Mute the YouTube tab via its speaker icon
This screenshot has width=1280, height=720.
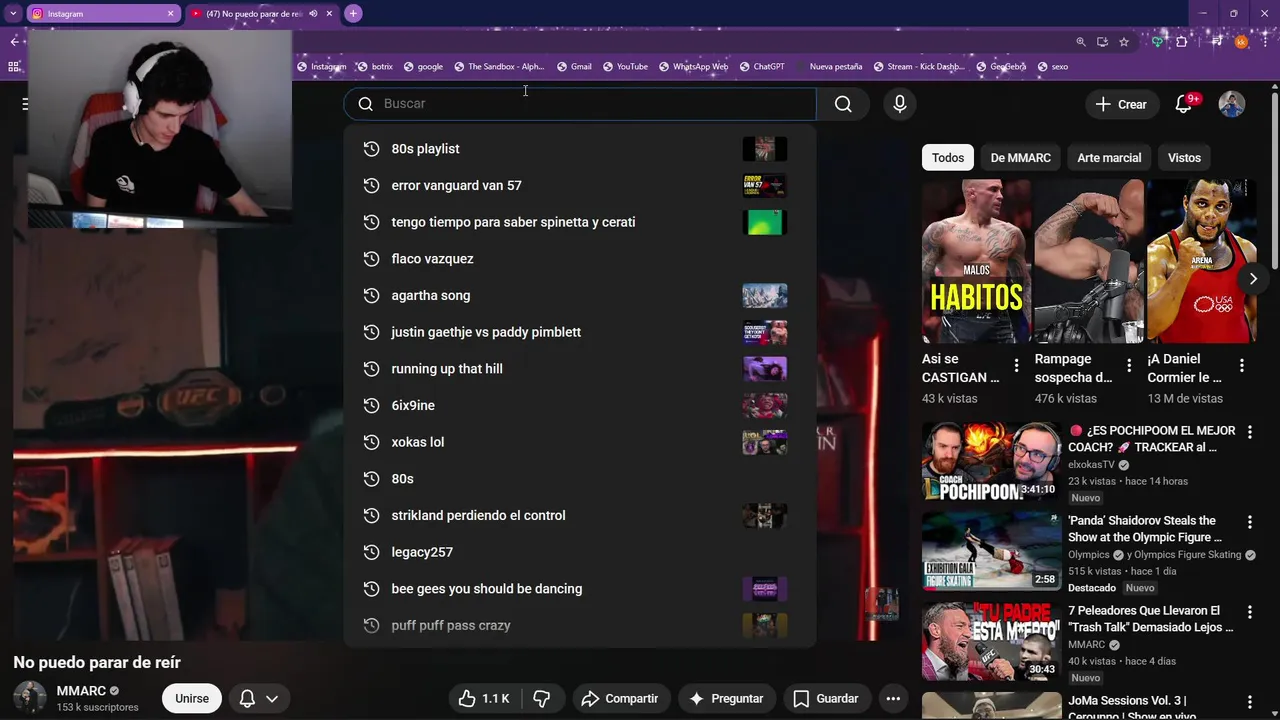313,14
